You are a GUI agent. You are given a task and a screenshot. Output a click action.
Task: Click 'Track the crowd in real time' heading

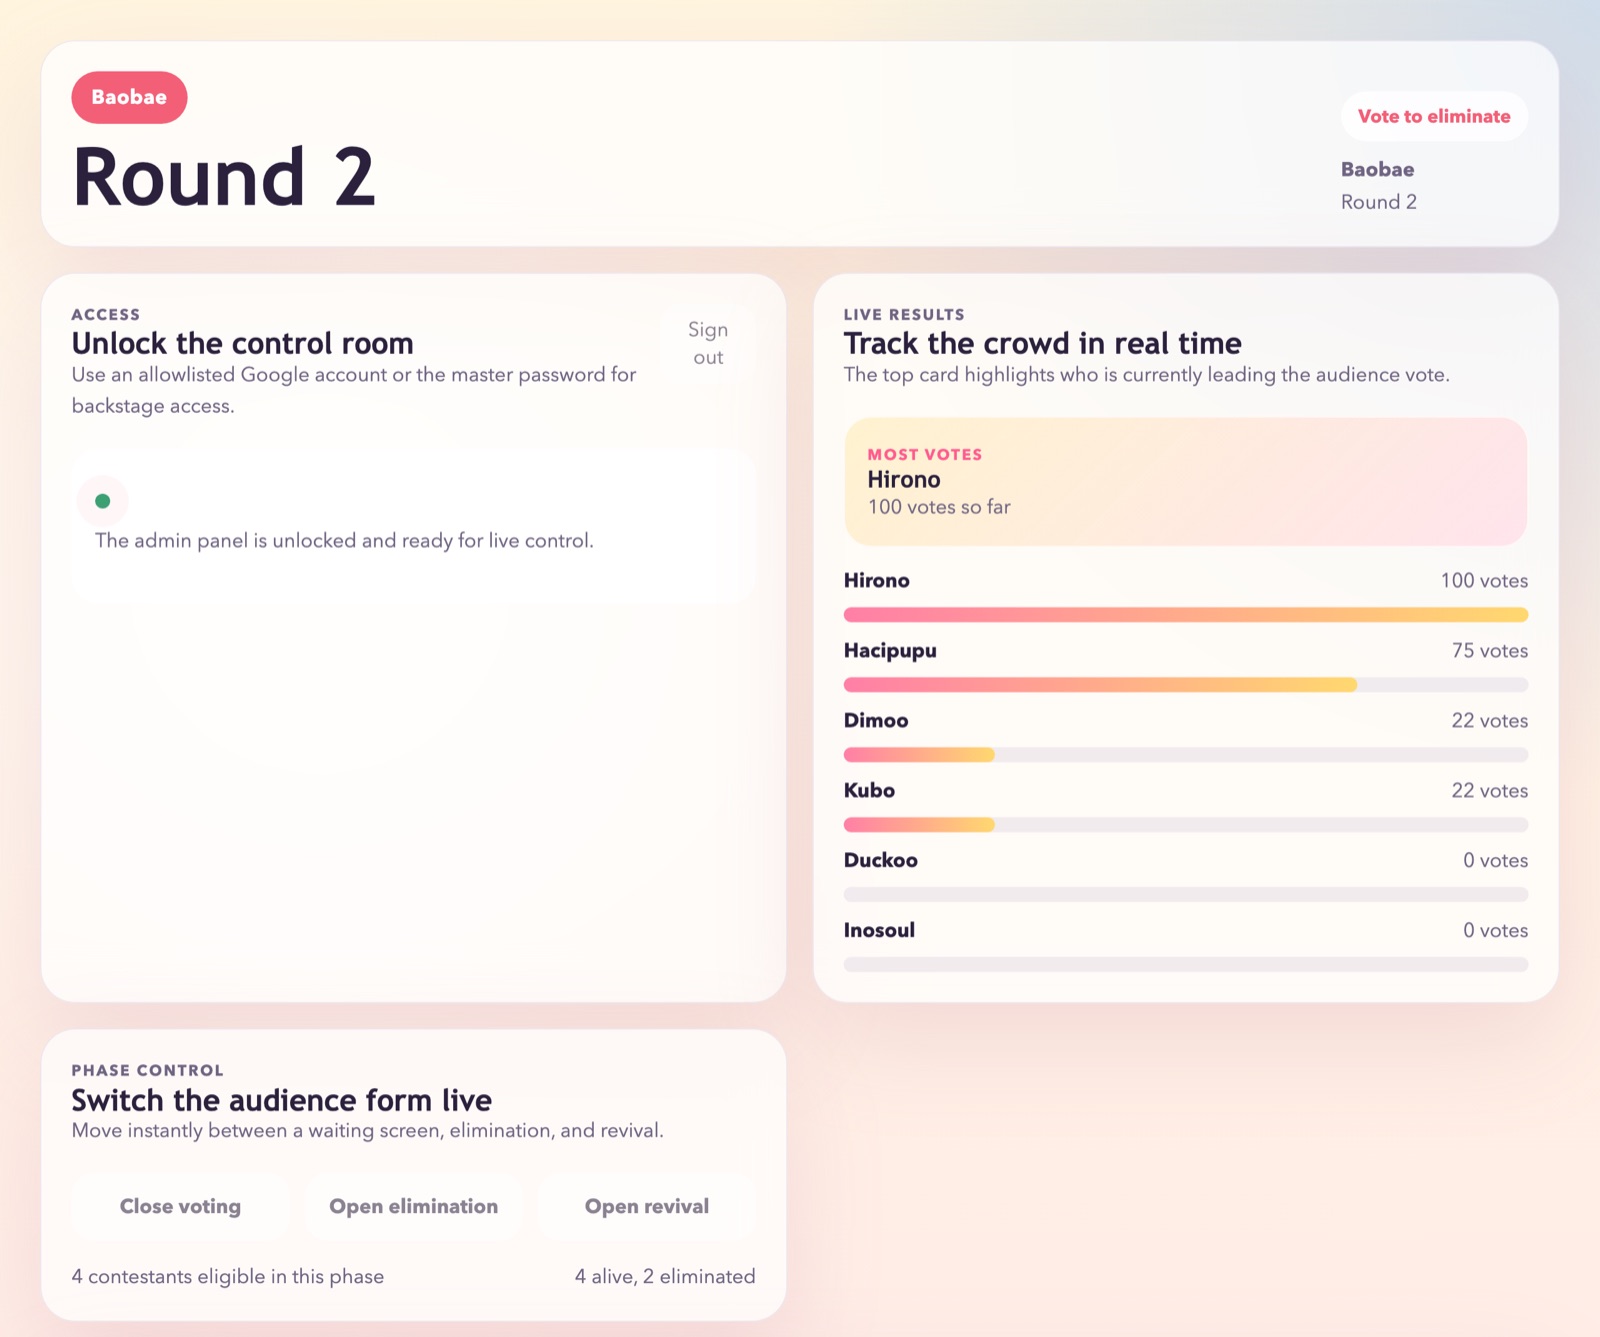[1042, 343]
